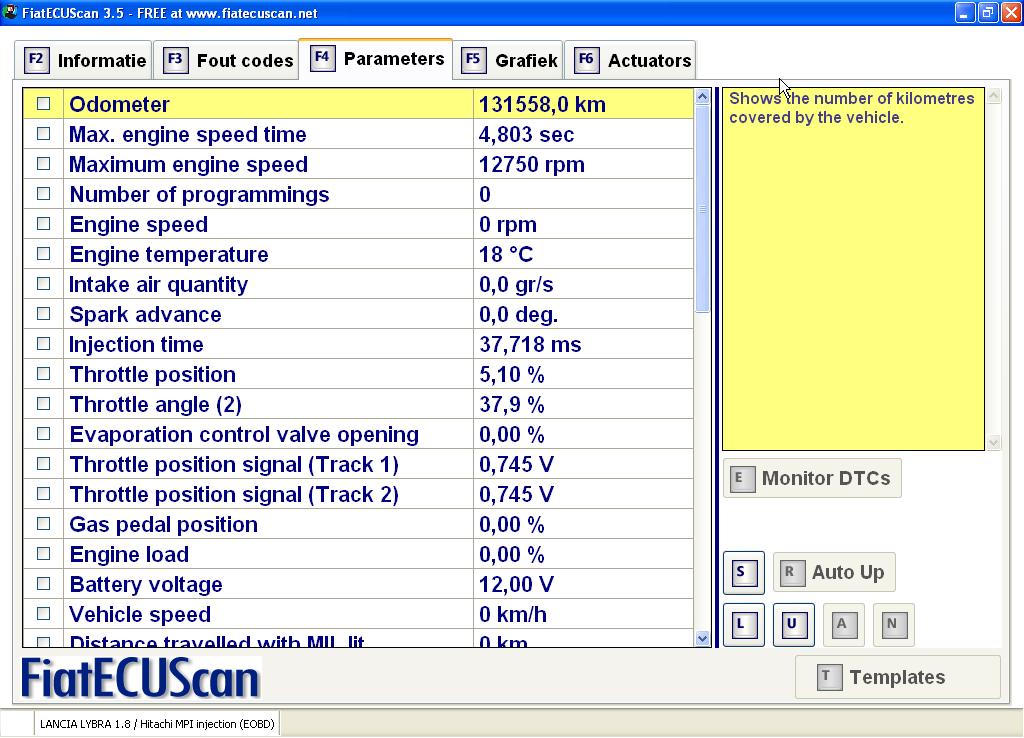Screen dimensions: 1024x738
Task: Click the 4,803 sec value
Action: point(526,135)
